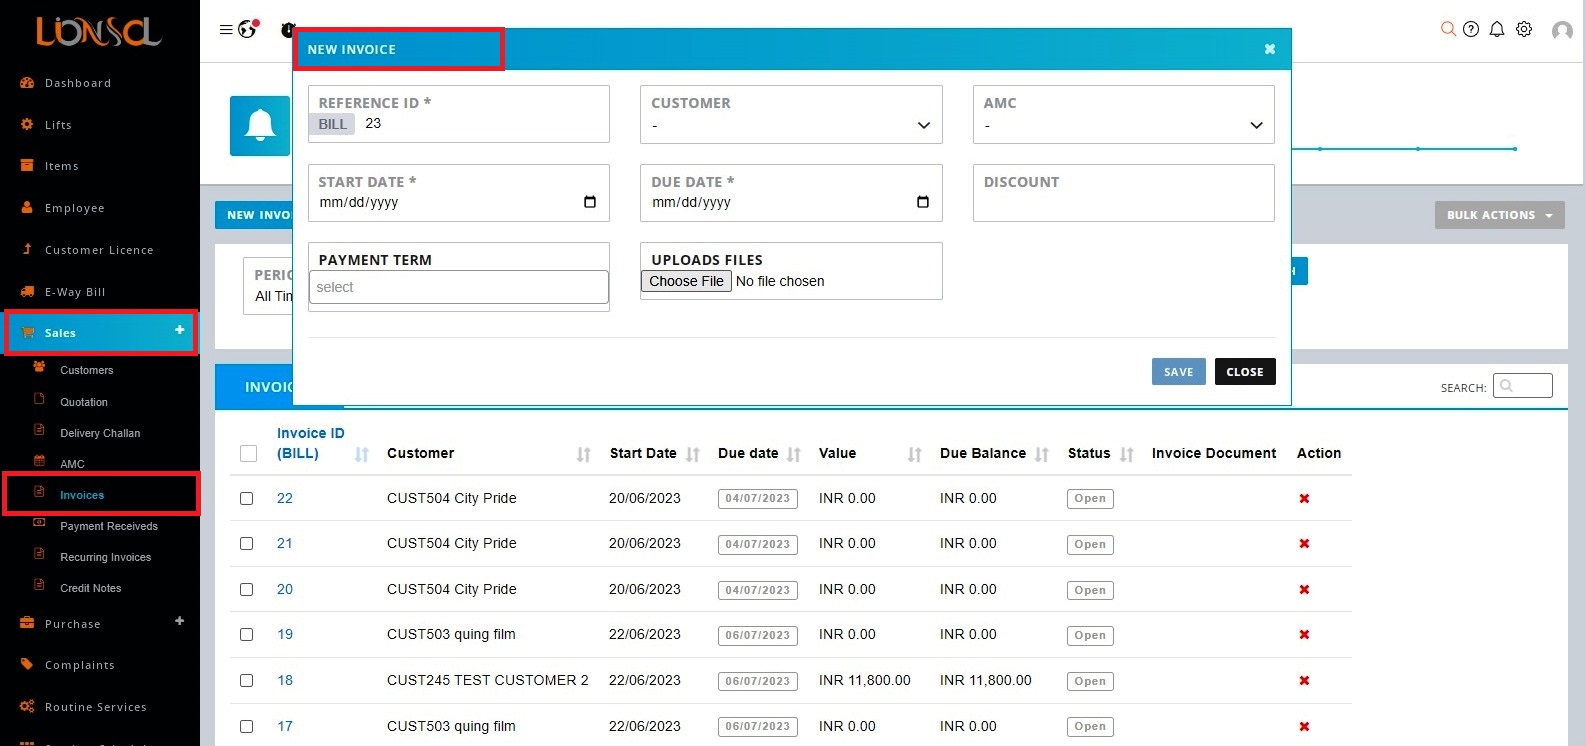The image size is (1586, 746).
Task: Open the Bulk Actions dropdown
Action: 1499,215
